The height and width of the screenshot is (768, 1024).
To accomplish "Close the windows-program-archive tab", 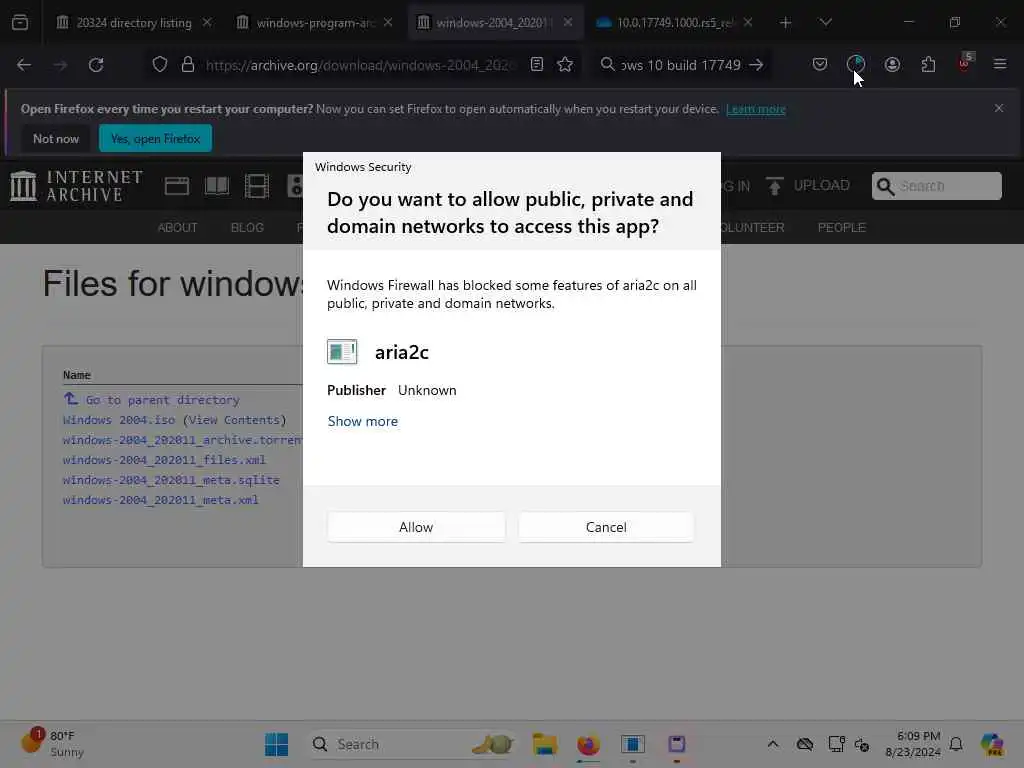I will tap(388, 22).
